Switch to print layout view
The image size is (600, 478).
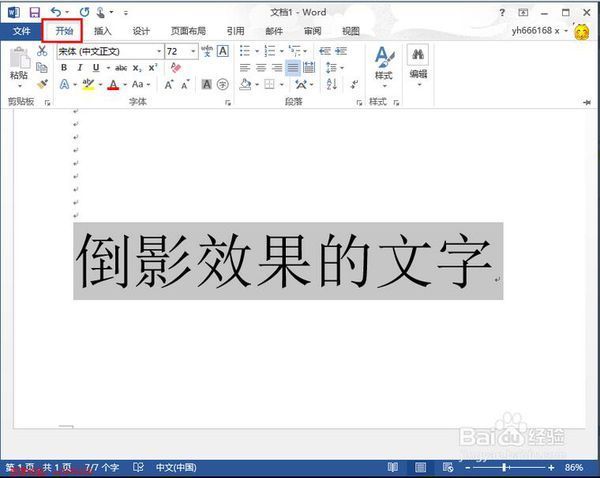pos(420,467)
